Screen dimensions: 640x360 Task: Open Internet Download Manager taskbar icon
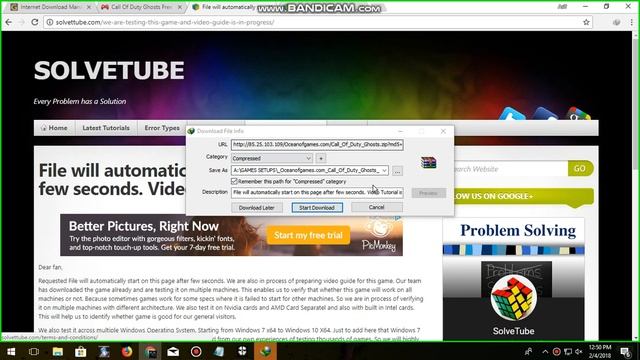(265, 351)
